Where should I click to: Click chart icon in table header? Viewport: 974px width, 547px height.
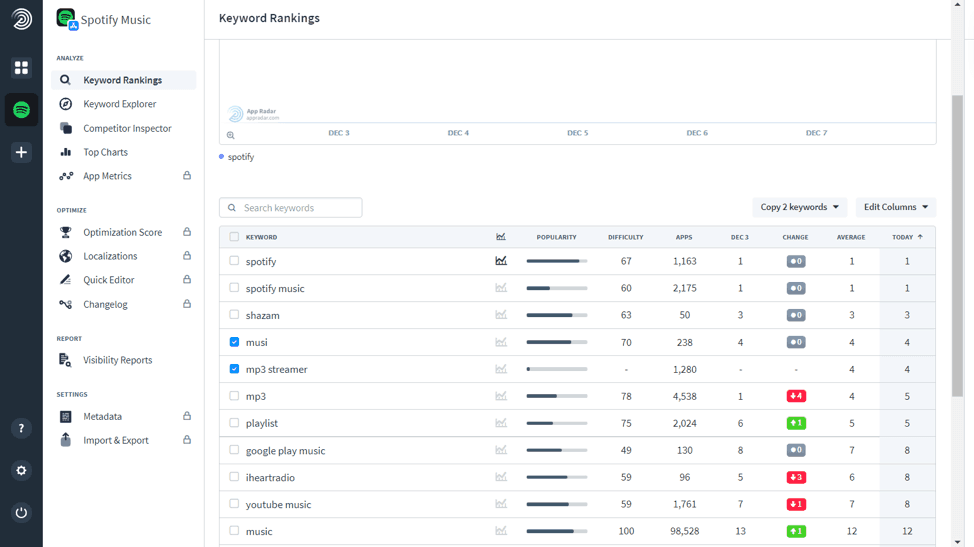tap(501, 237)
